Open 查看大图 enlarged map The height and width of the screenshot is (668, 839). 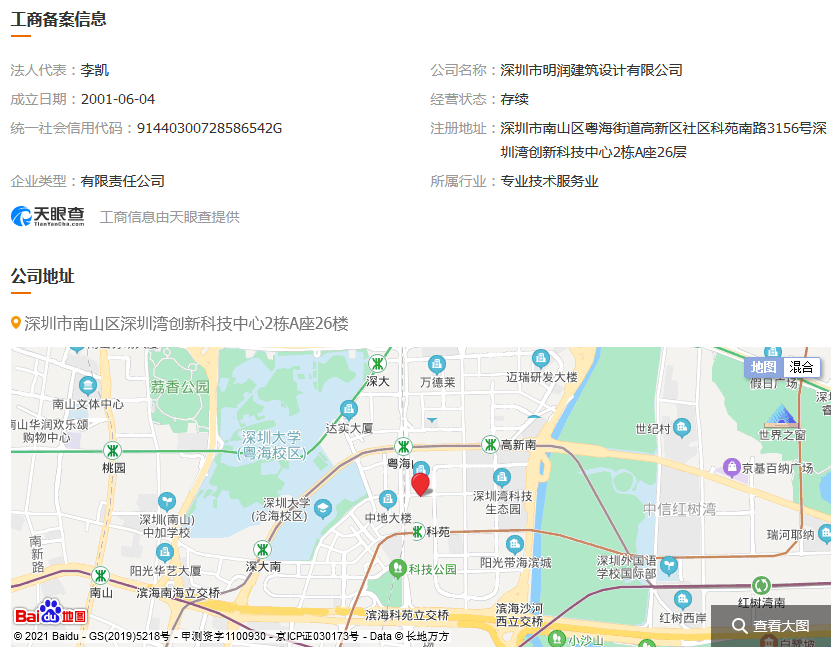point(771,626)
